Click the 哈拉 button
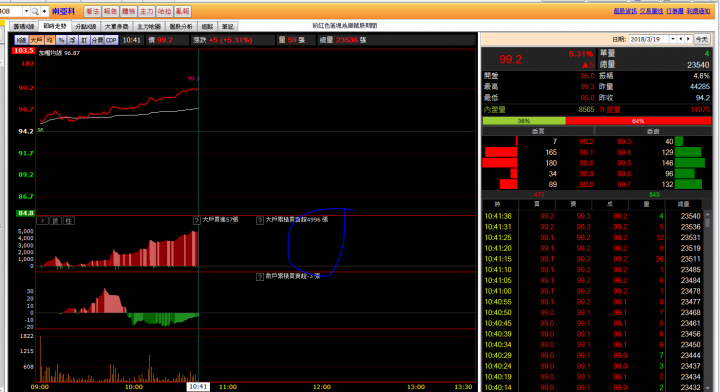 [x=164, y=11]
